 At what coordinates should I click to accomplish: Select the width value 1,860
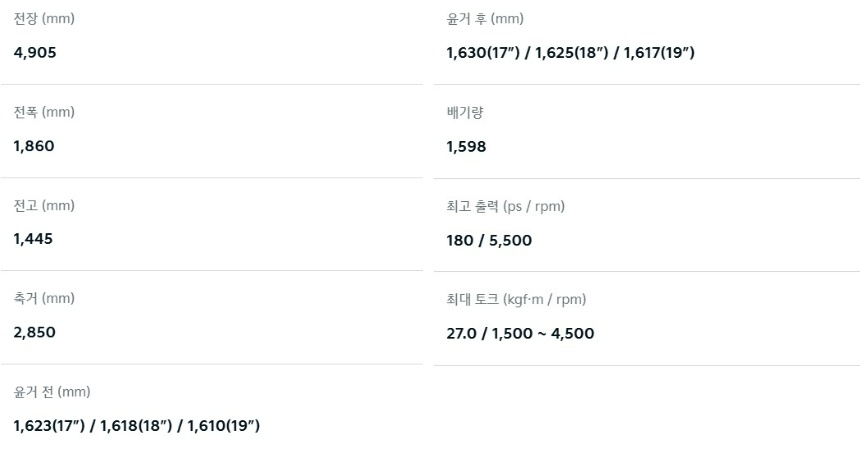pyautogui.click(x=34, y=146)
